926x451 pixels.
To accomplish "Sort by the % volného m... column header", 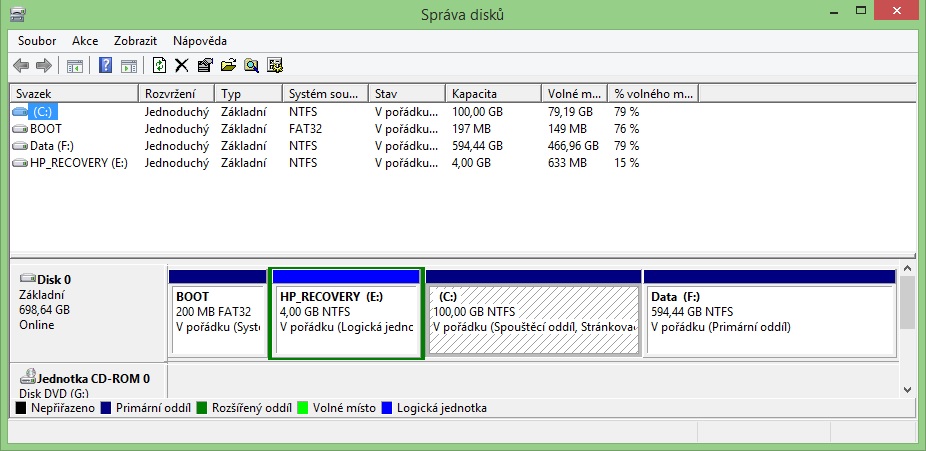I will [x=653, y=94].
